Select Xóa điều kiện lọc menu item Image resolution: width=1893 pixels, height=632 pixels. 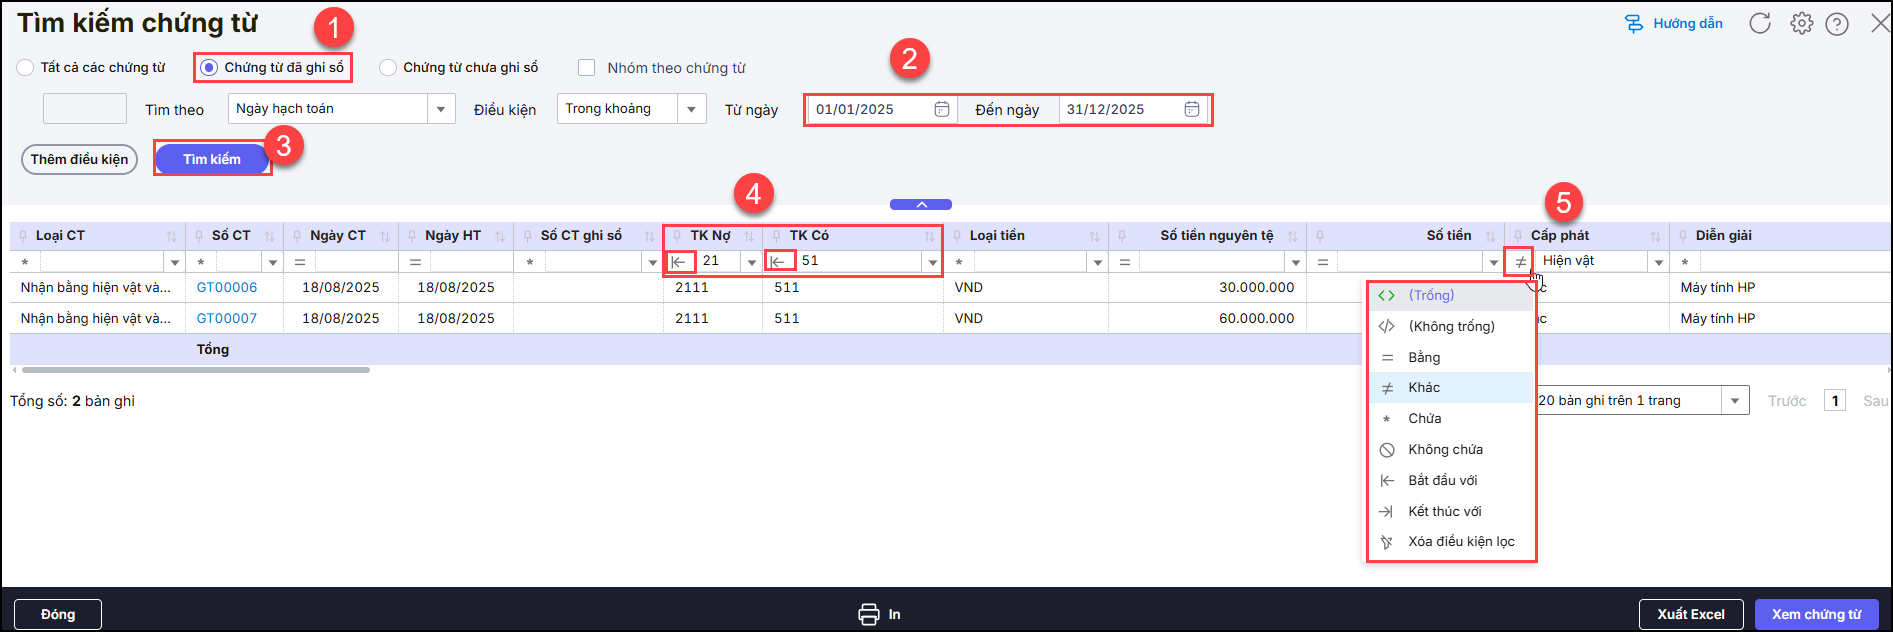point(1461,542)
